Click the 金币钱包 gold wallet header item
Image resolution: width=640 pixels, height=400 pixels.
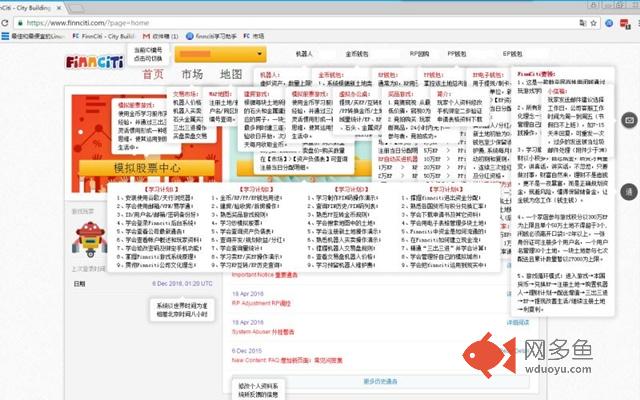pos(357,54)
